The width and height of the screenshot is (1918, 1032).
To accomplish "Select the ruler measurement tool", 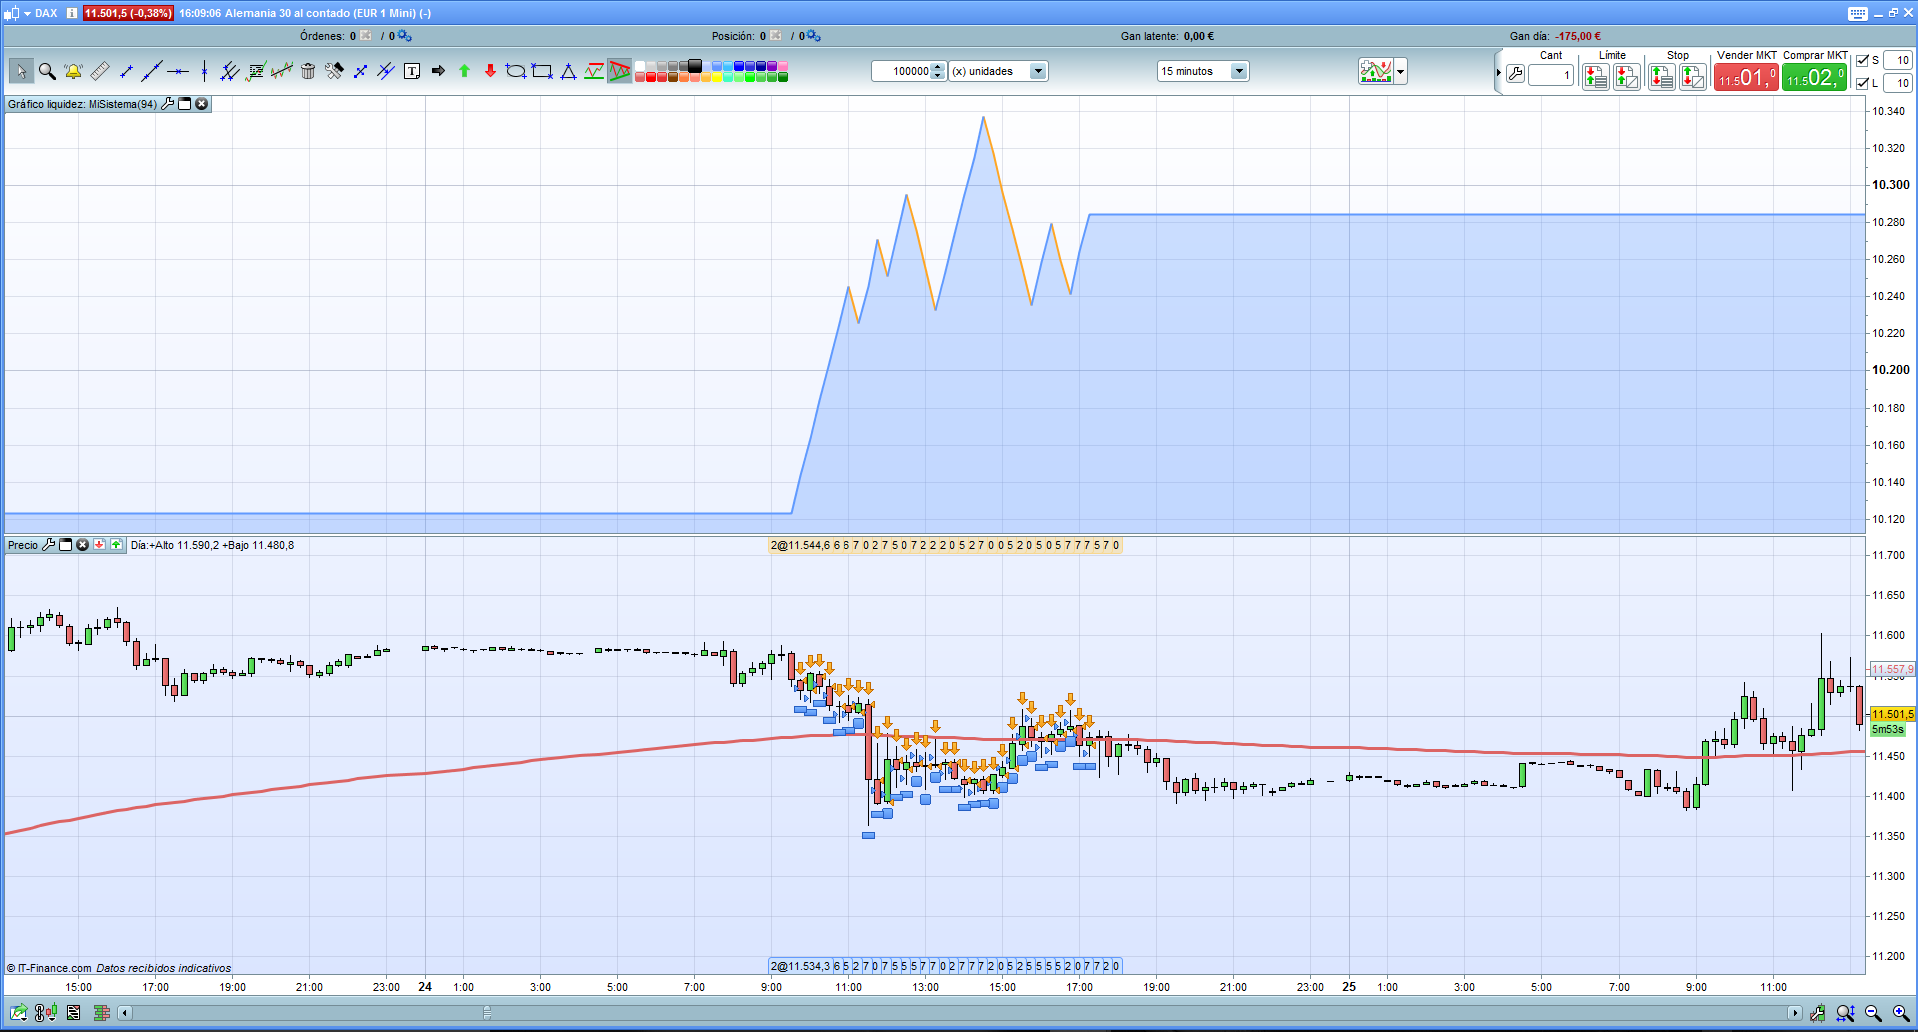I will (x=100, y=71).
